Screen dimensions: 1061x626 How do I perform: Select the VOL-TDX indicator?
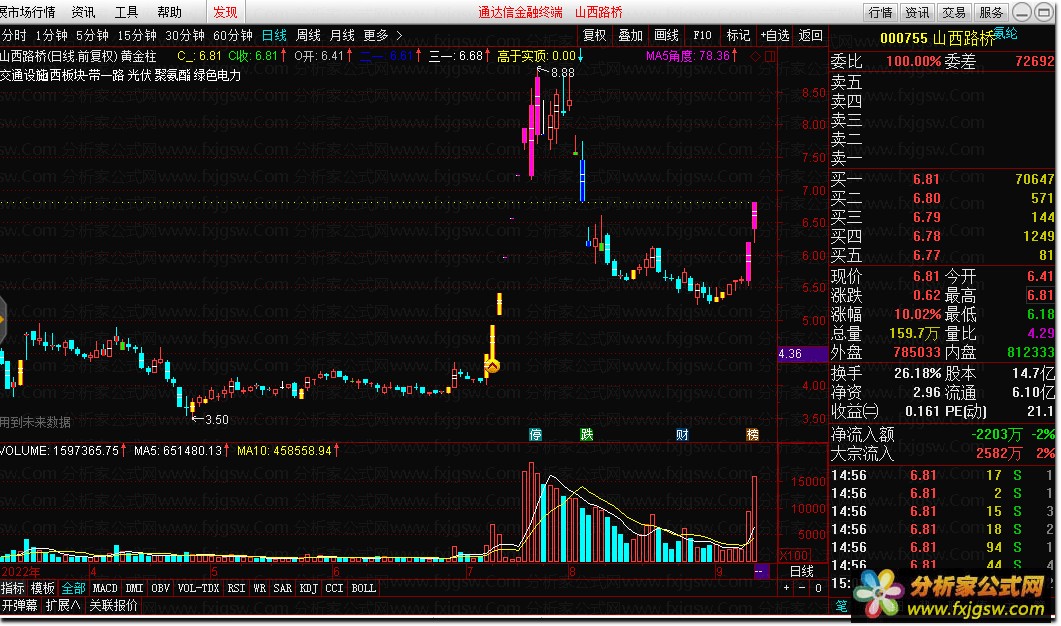coord(198,588)
